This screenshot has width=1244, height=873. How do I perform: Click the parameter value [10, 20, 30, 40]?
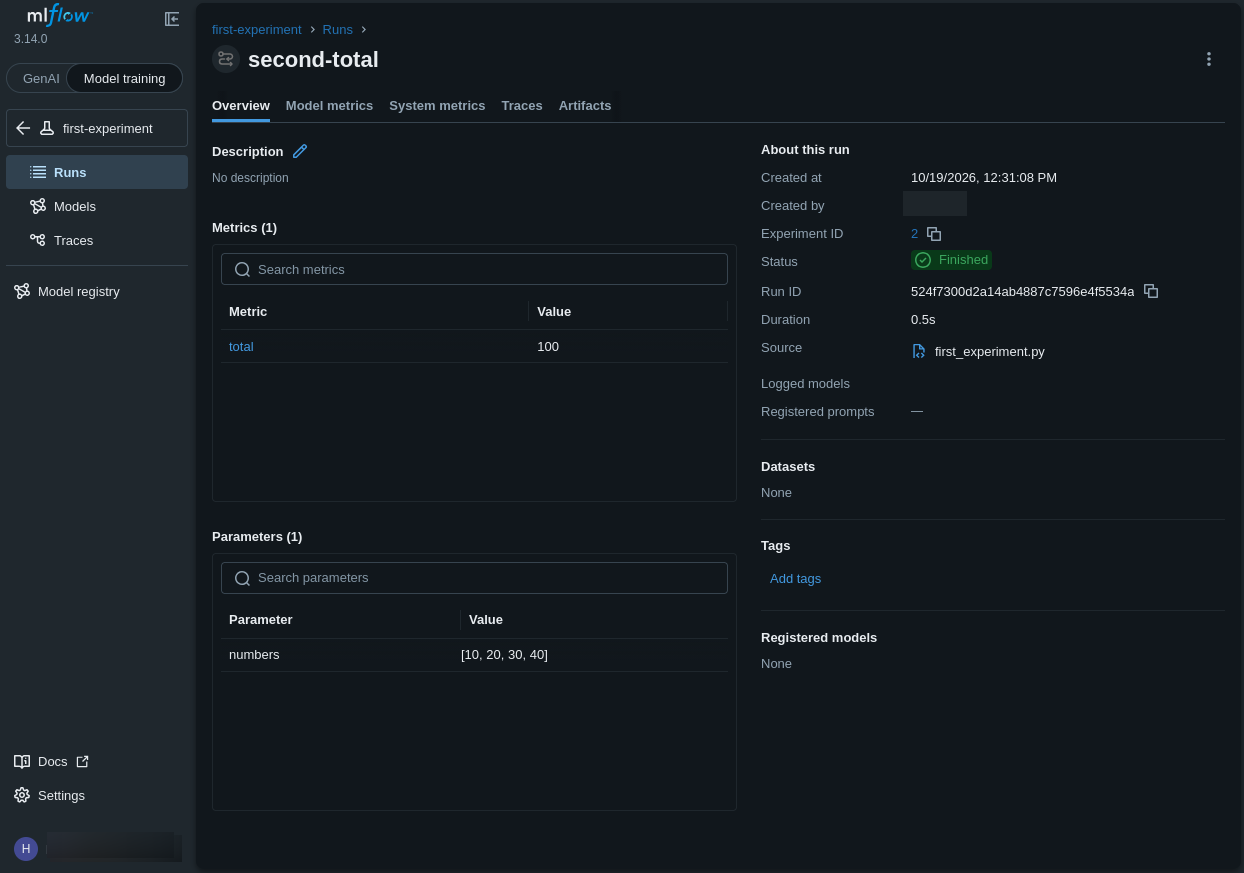point(504,654)
